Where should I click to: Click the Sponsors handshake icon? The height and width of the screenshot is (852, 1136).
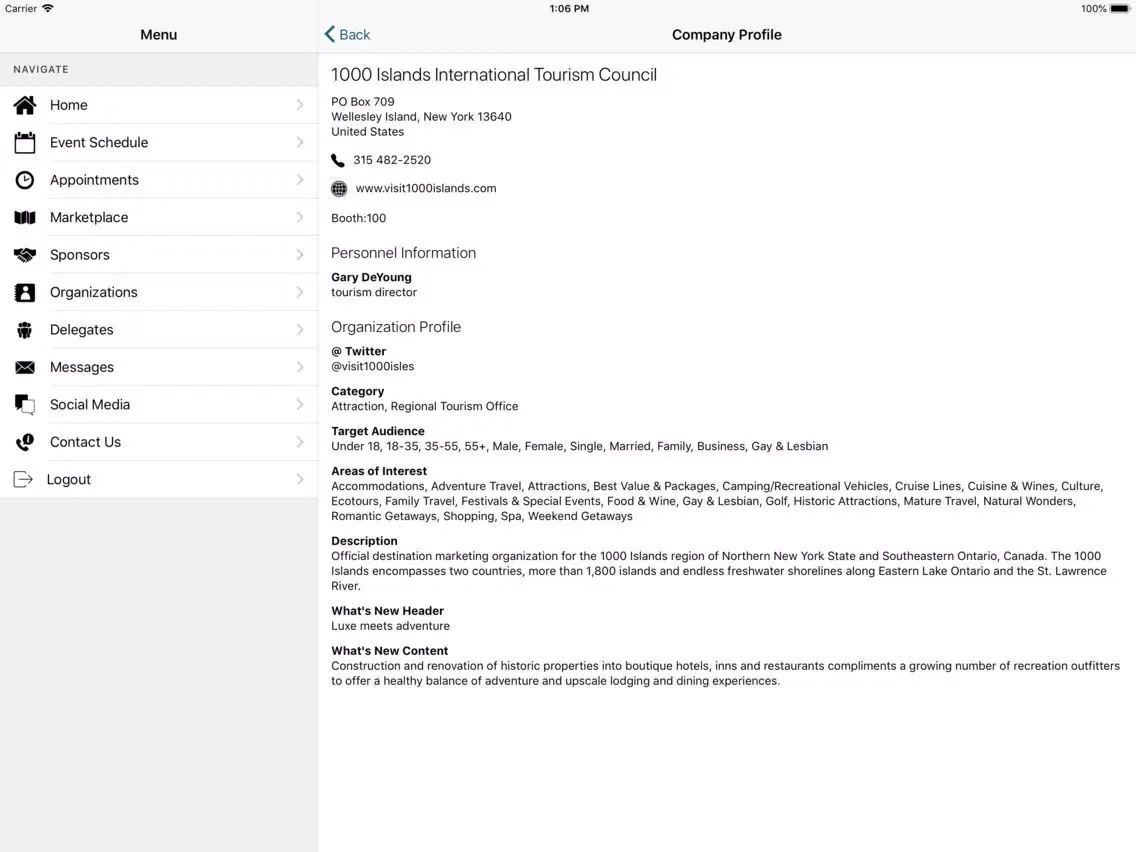point(25,255)
